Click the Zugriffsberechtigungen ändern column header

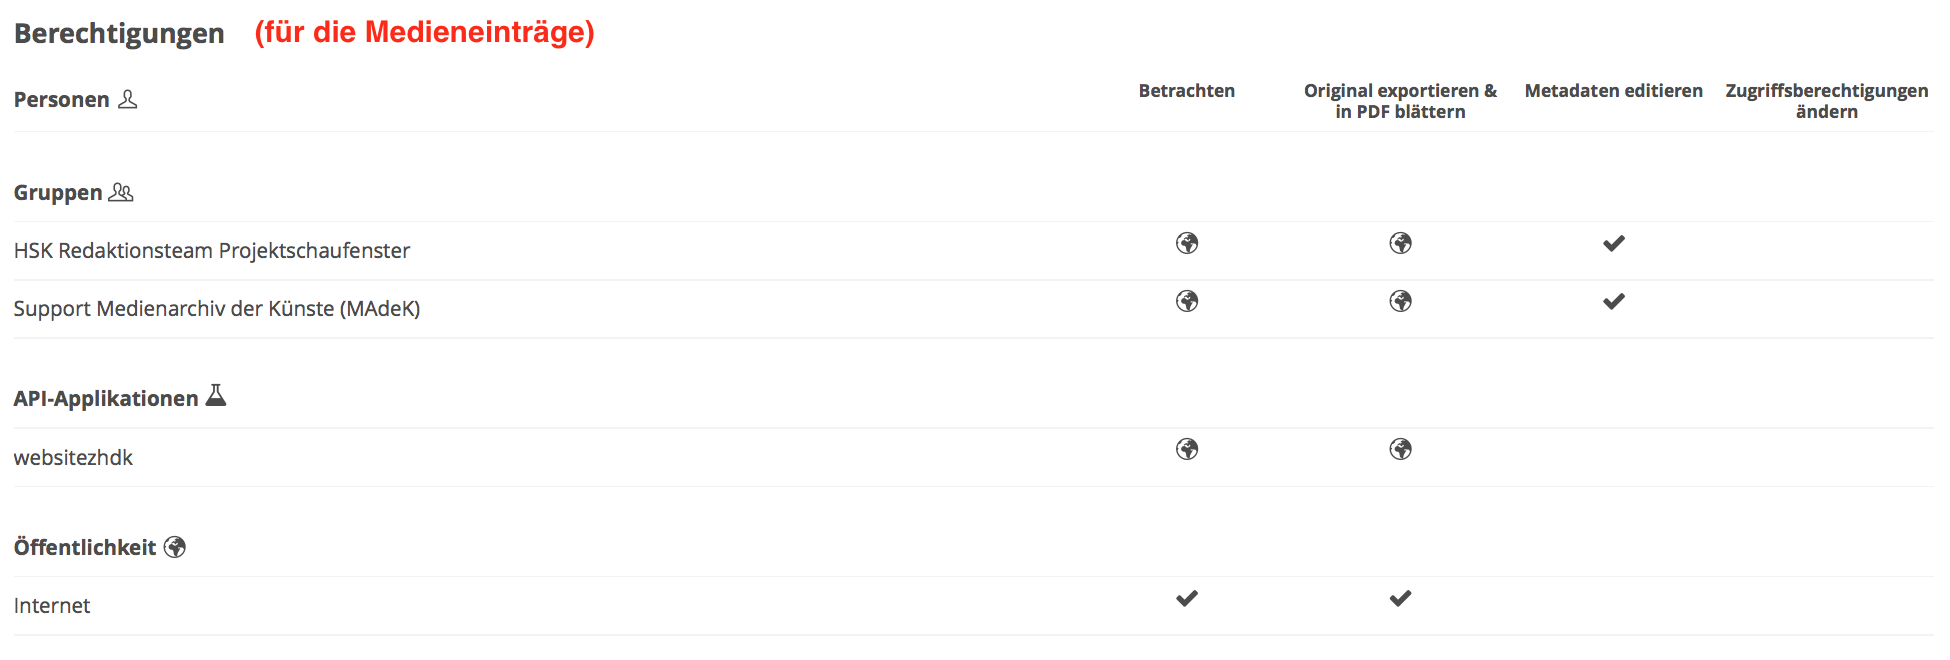(x=1826, y=101)
